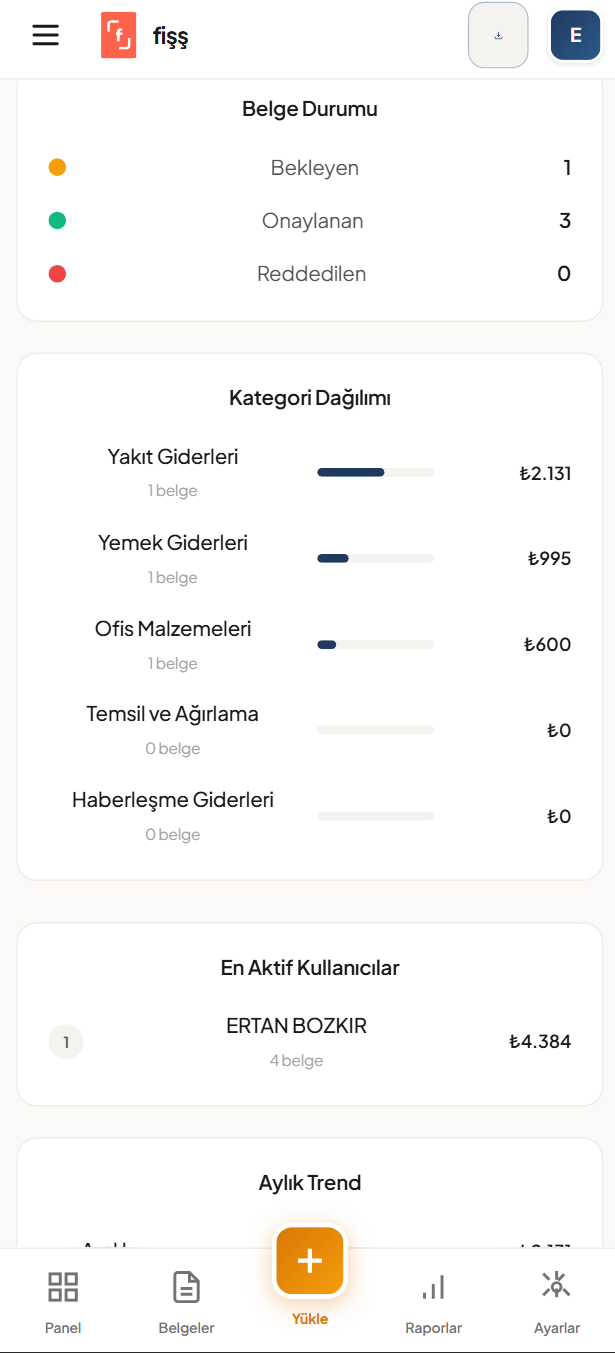
Task: Tap the download icon in the header
Action: 498,34
